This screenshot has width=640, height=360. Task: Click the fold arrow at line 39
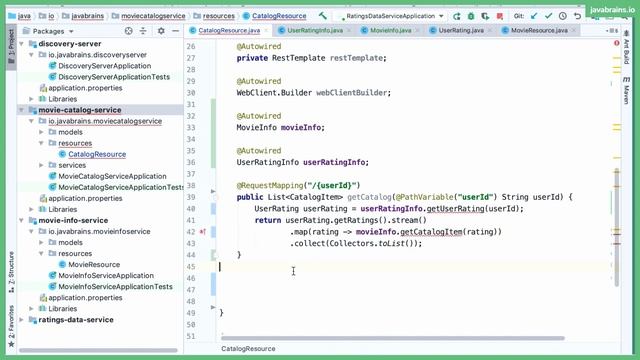click(213, 191)
